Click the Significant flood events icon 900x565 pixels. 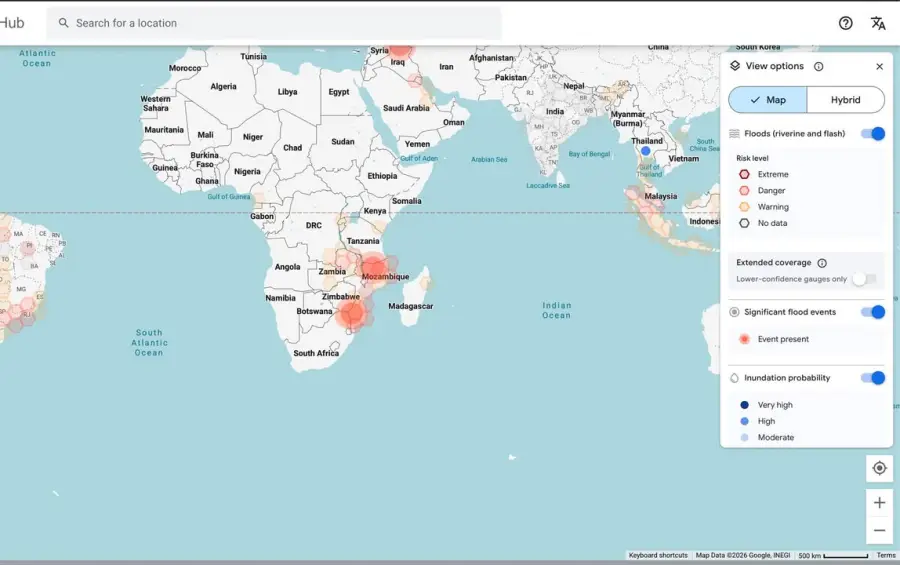(734, 312)
